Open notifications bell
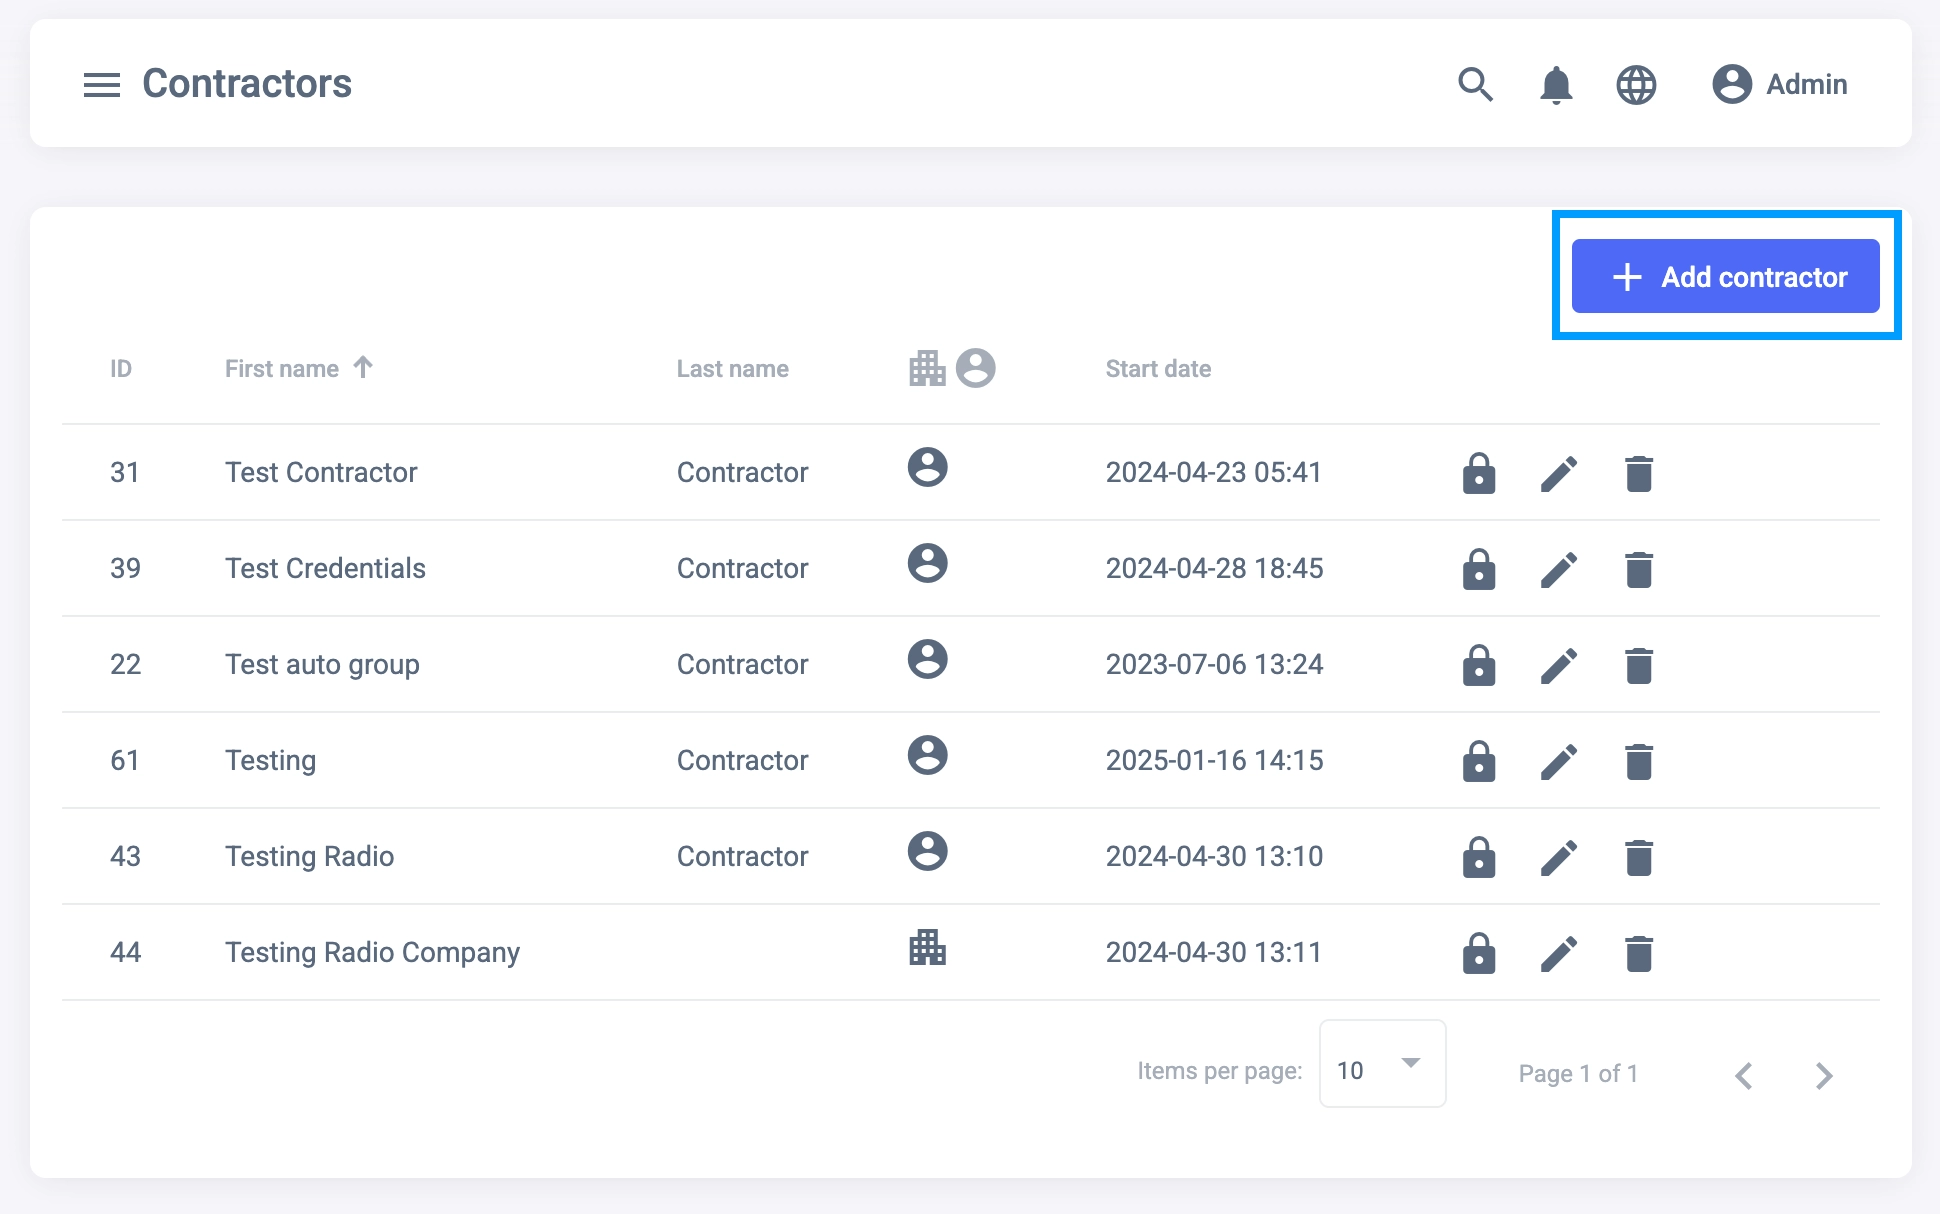The height and width of the screenshot is (1214, 1940). click(x=1555, y=85)
